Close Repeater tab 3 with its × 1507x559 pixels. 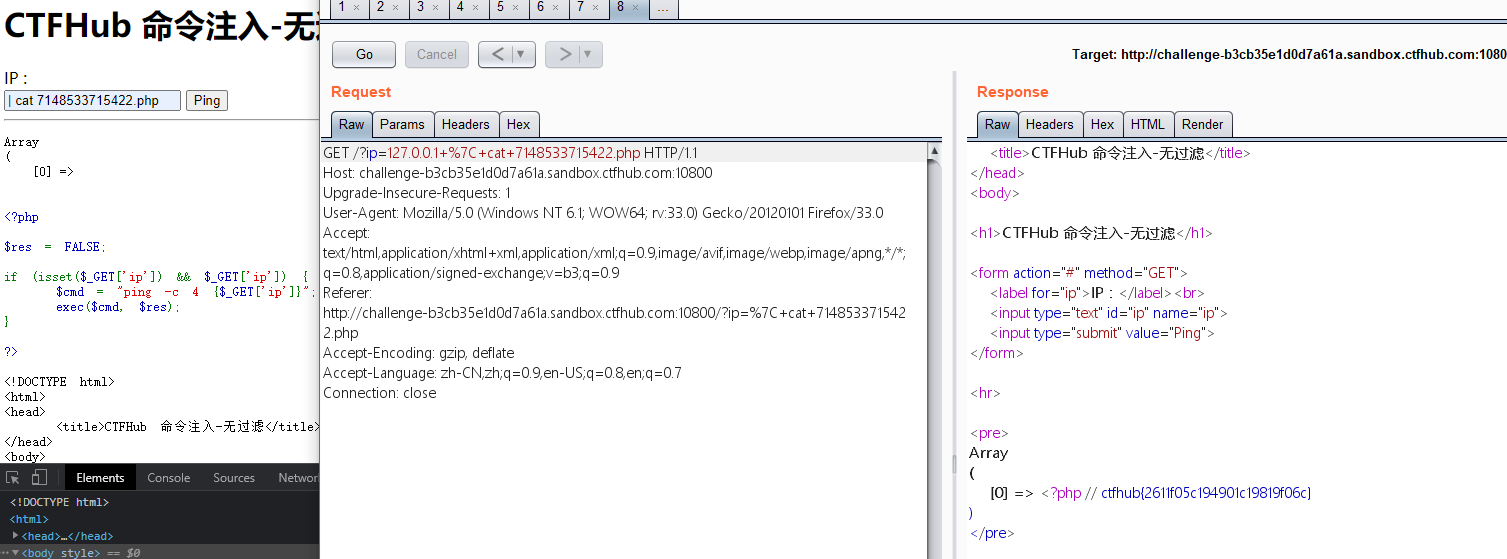[x=436, y=7]
